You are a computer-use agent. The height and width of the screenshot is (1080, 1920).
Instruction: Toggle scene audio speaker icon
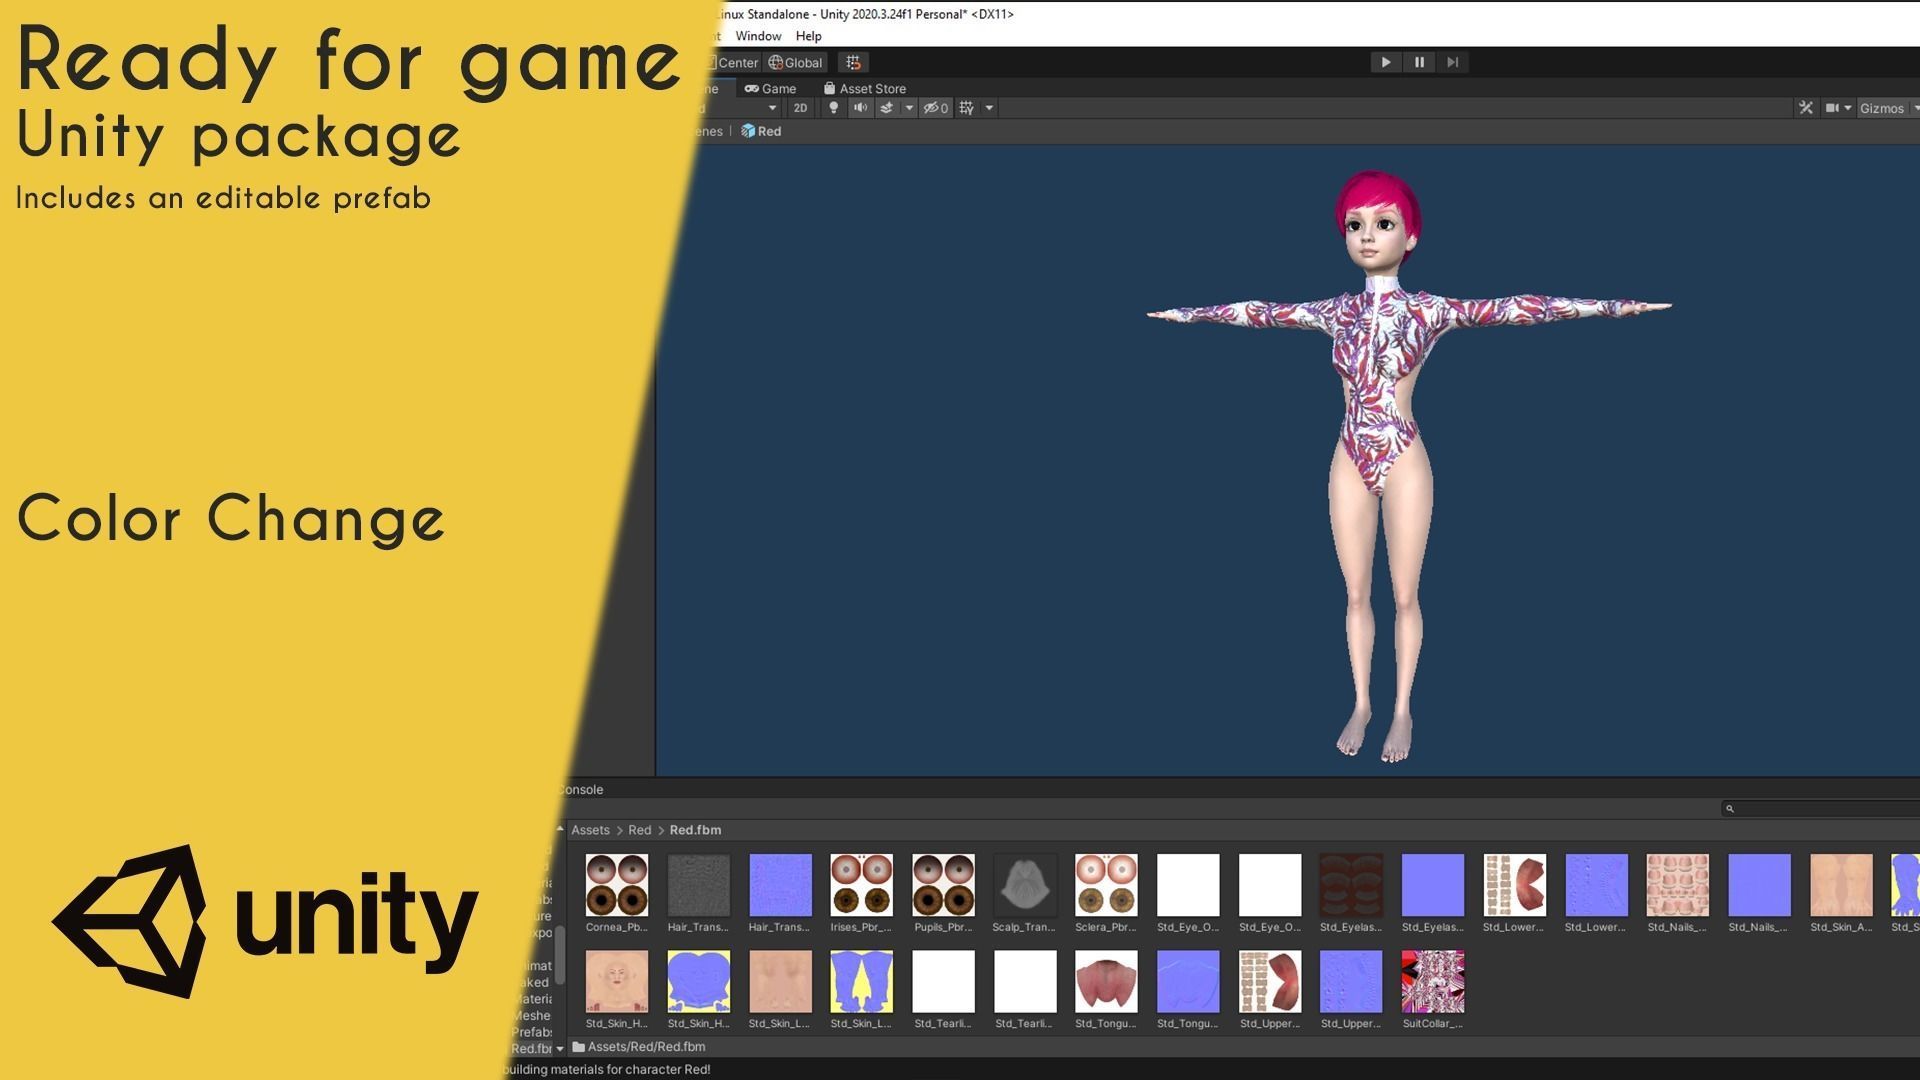pos(860,108)
